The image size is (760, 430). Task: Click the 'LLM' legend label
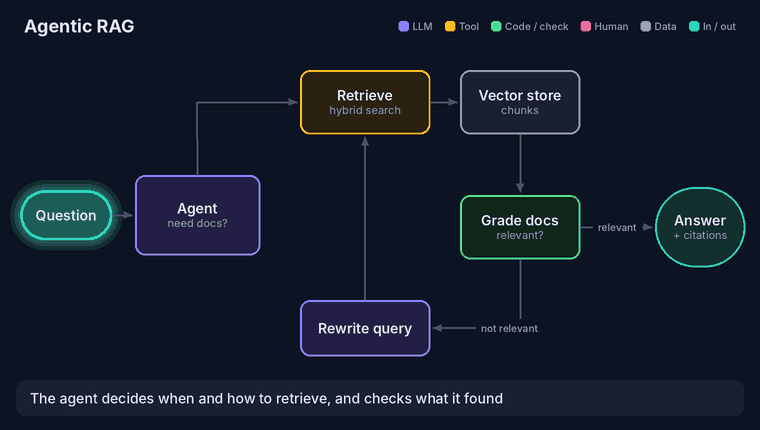(422, 26)
